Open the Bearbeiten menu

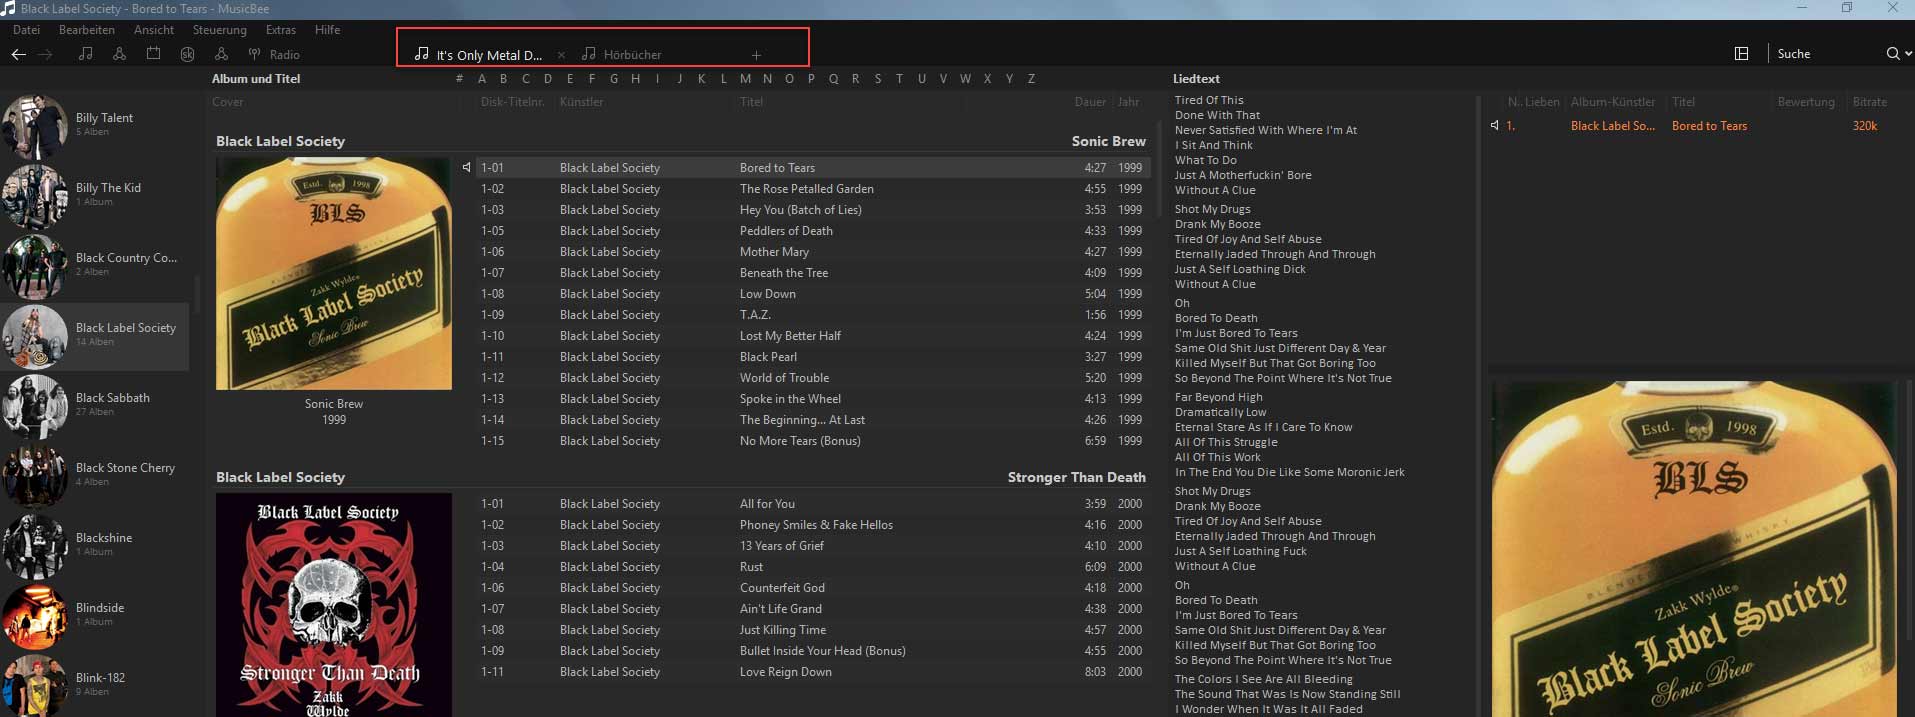click(87, 30)
